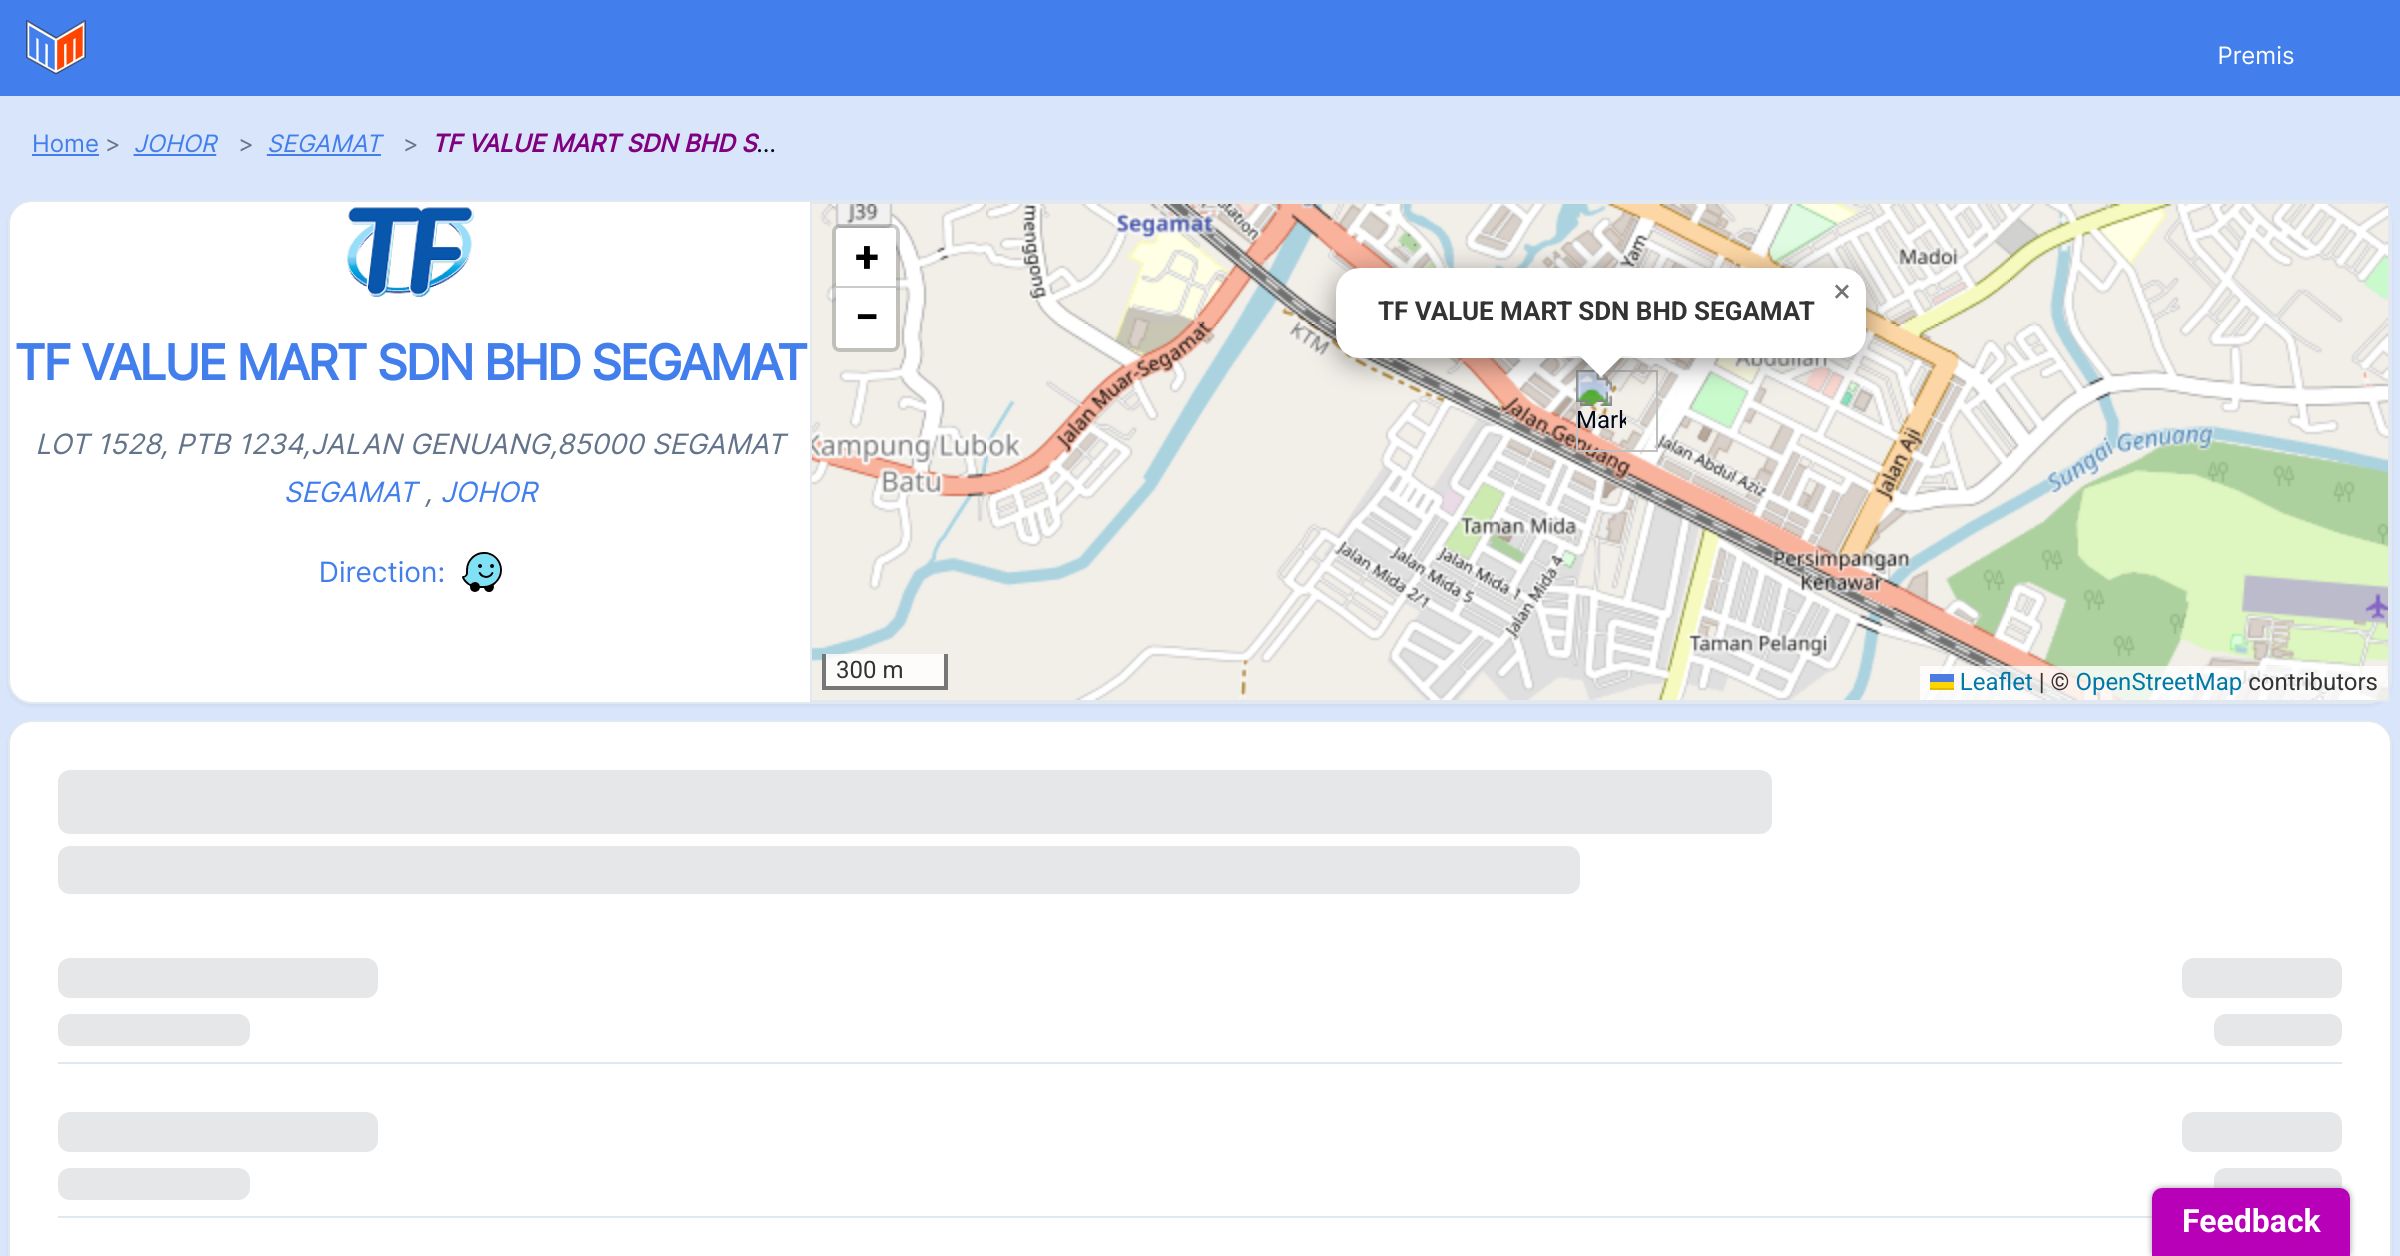Click current TF VALUE MART breadcrumb
This screenshot has height=1256, width=2400.
(x=604, y=144)
